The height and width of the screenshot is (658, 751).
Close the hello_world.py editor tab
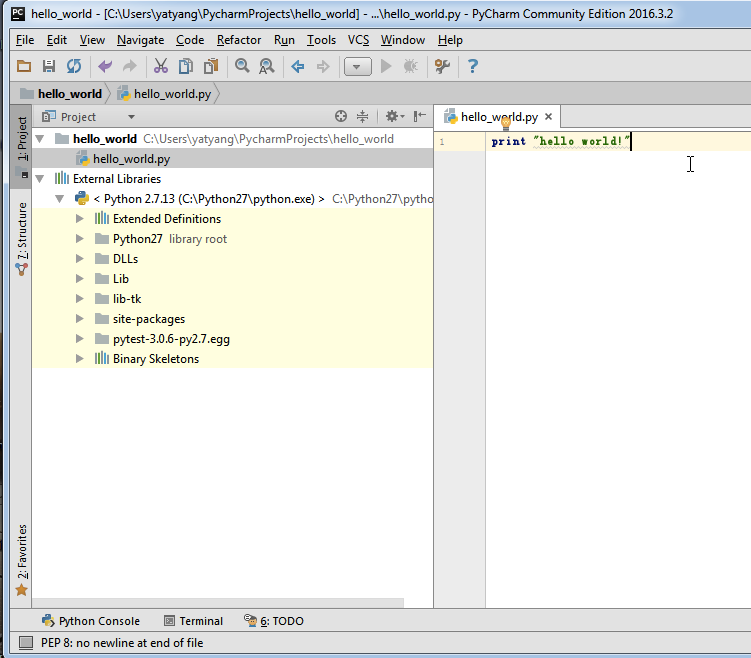point(548,116)
